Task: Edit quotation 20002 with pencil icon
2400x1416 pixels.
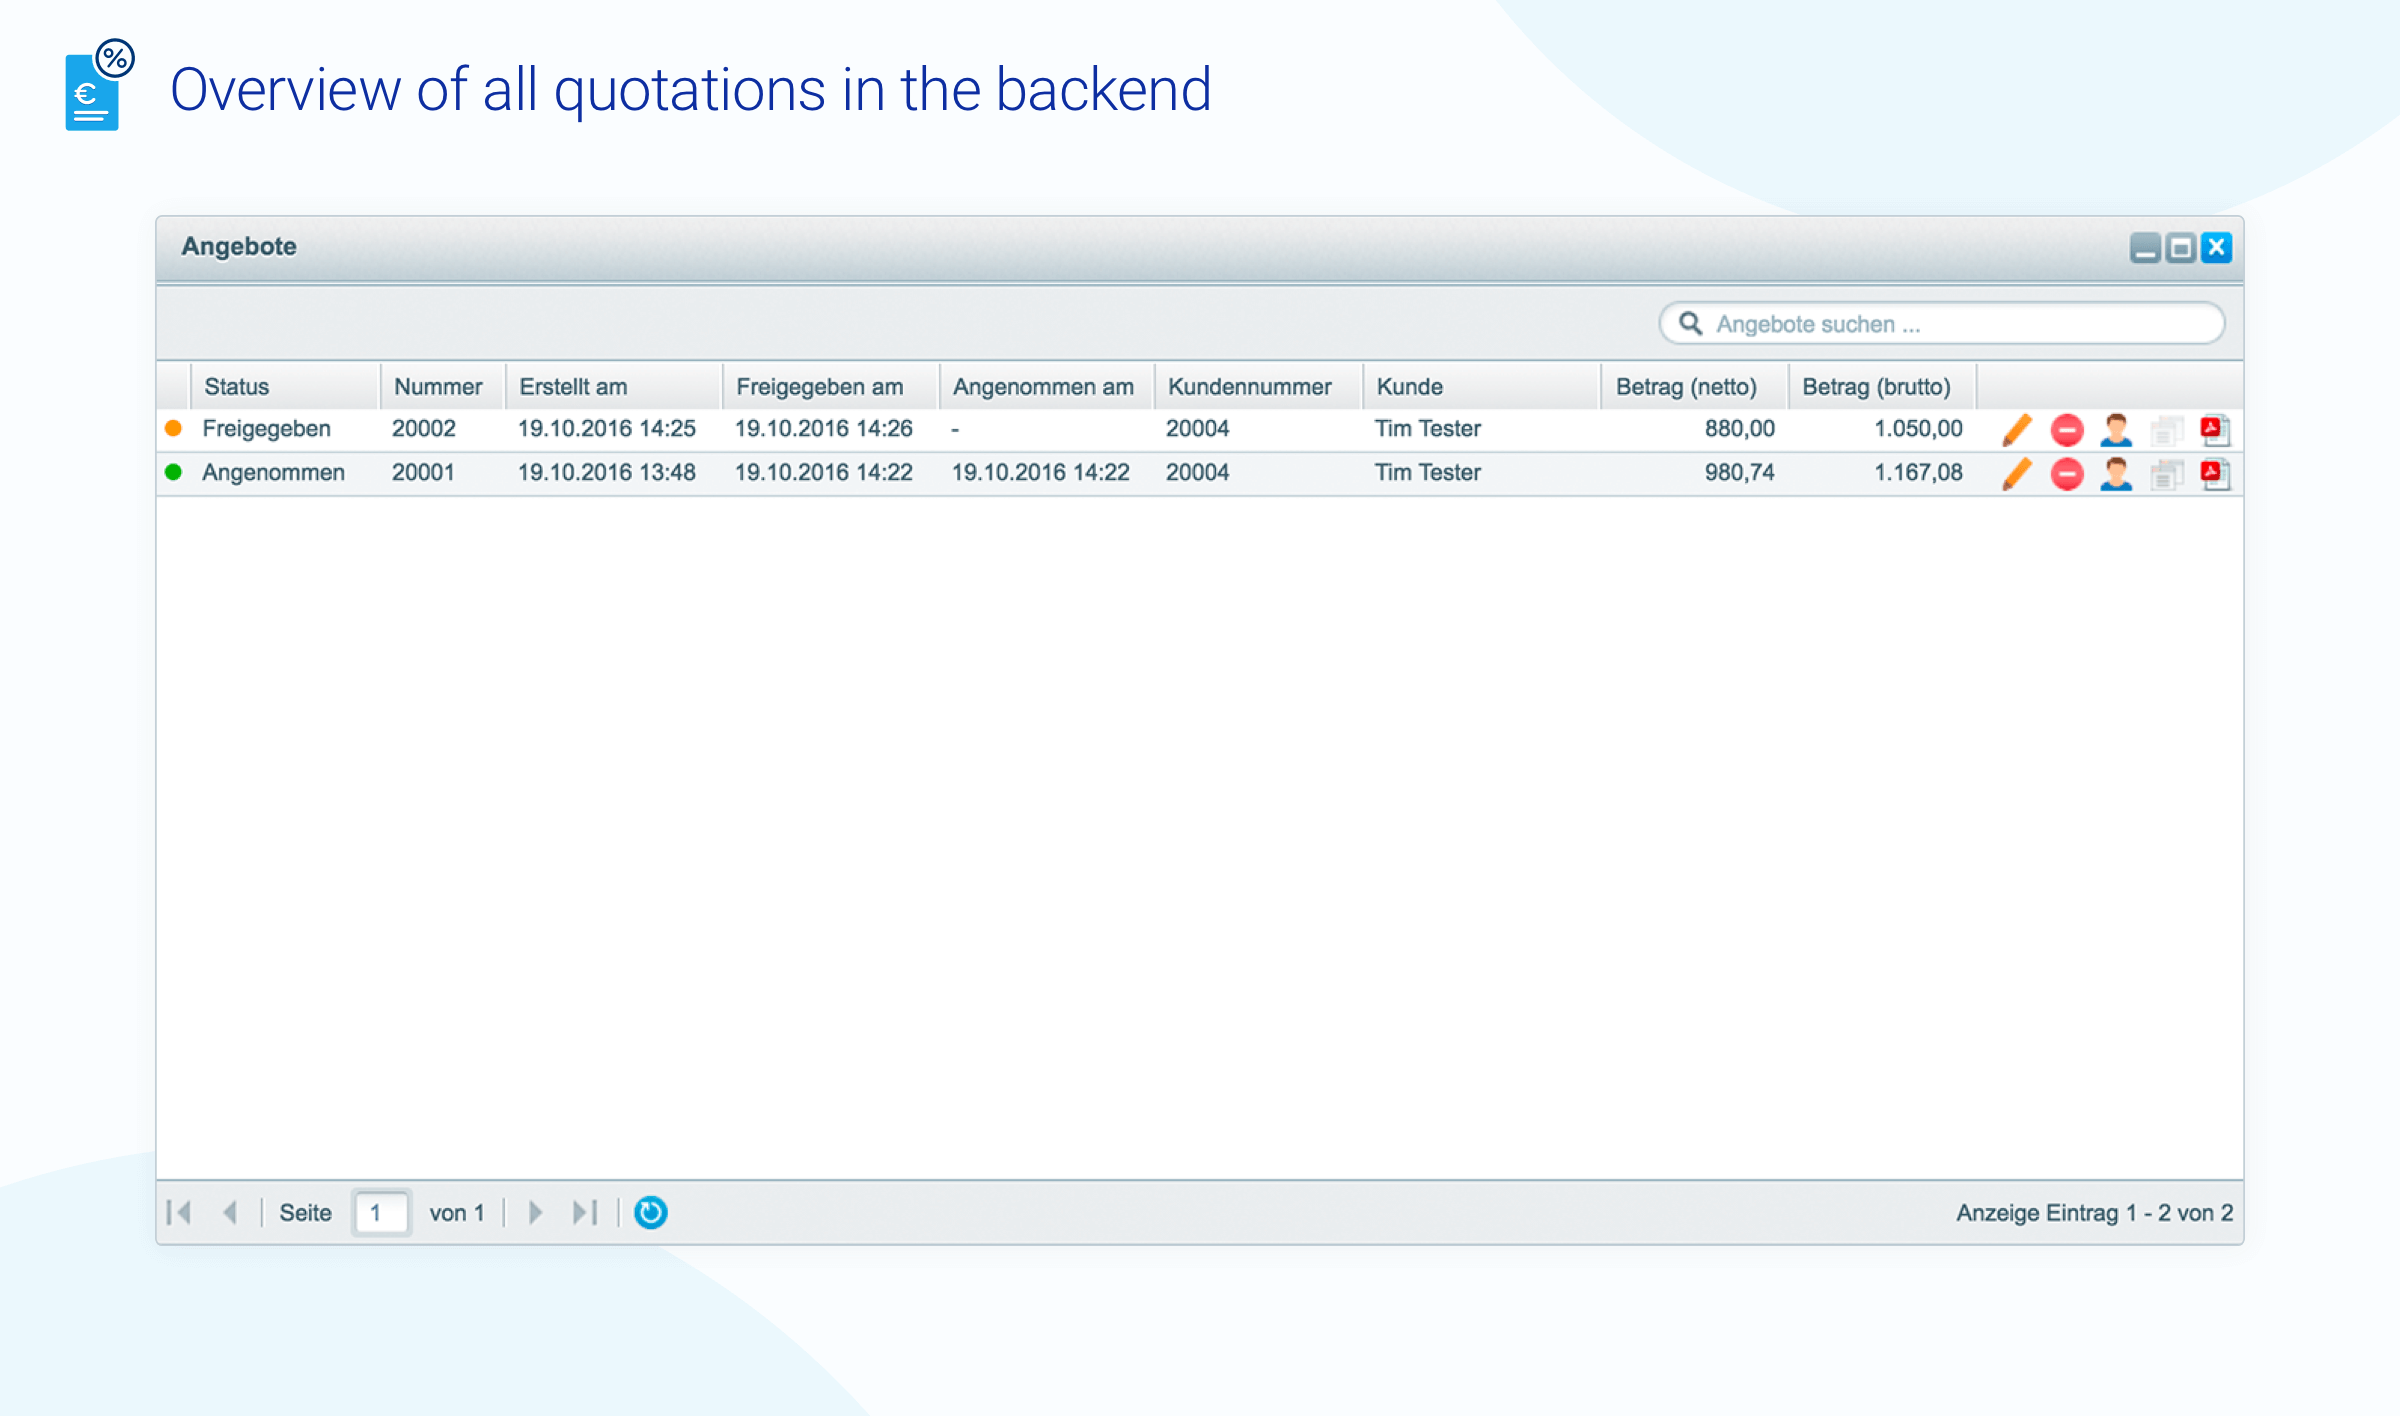Action: (2017, 430)
